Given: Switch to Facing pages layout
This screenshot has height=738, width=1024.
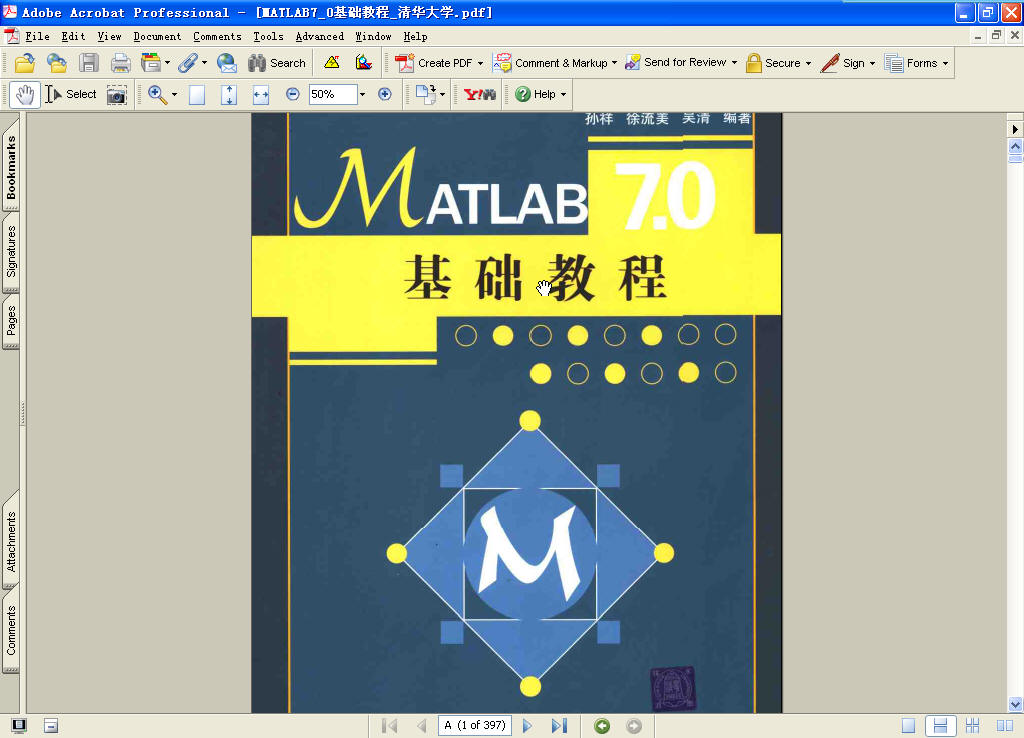Looking at the screenshot, I should pos(1004,726).
